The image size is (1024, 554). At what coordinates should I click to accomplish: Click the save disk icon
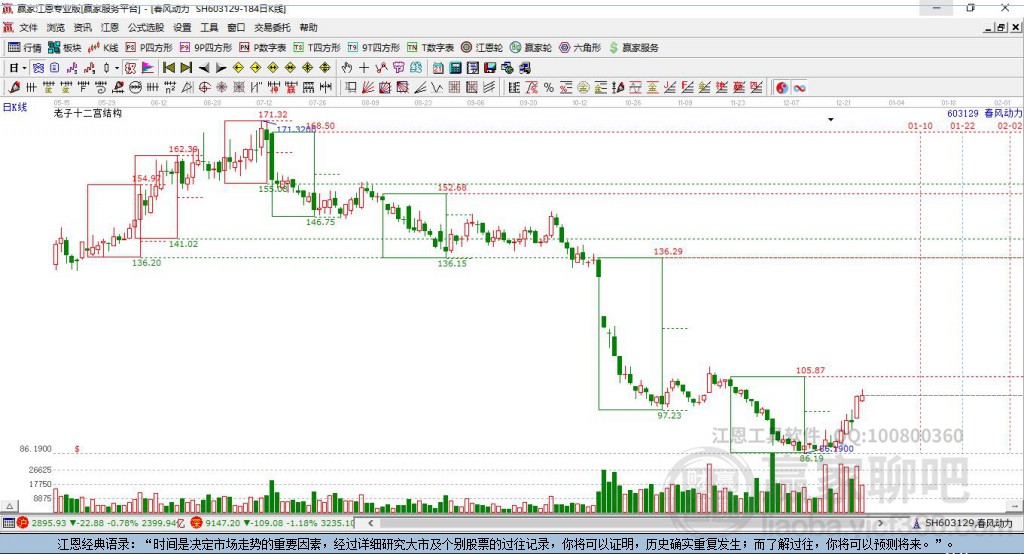tap(490, 68)
